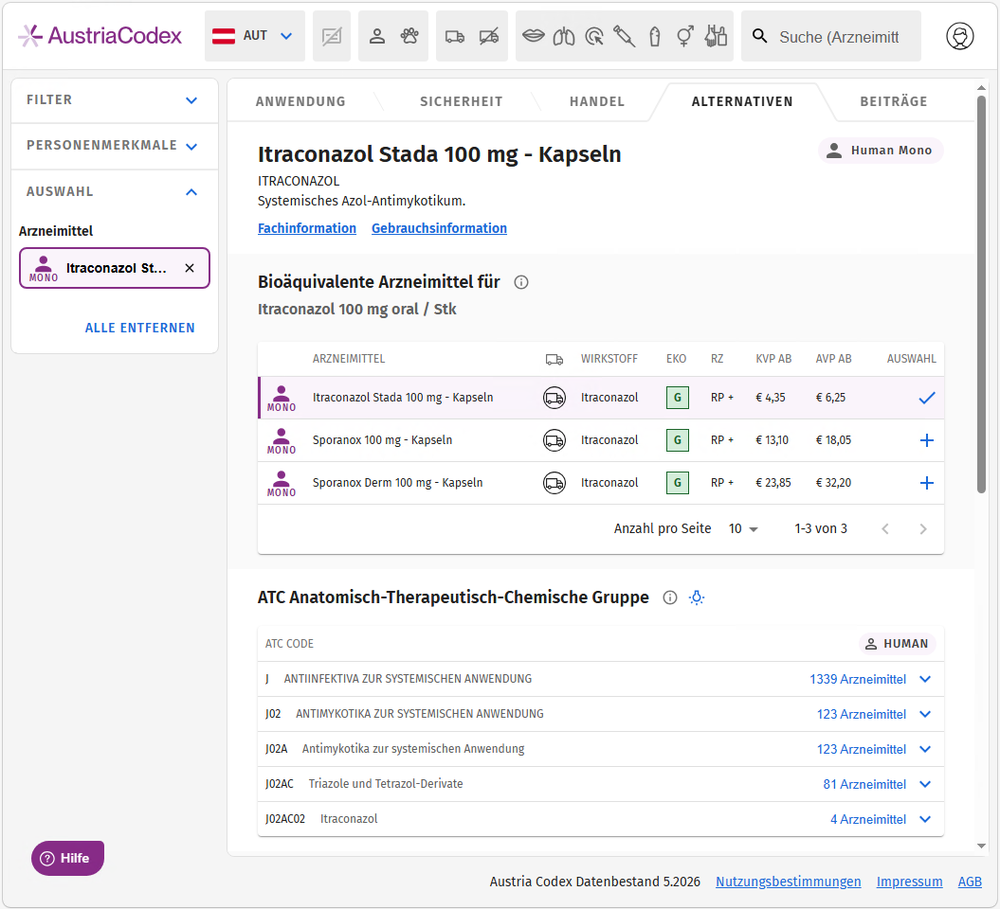Select the glove and bottle filter

point(716,36)
